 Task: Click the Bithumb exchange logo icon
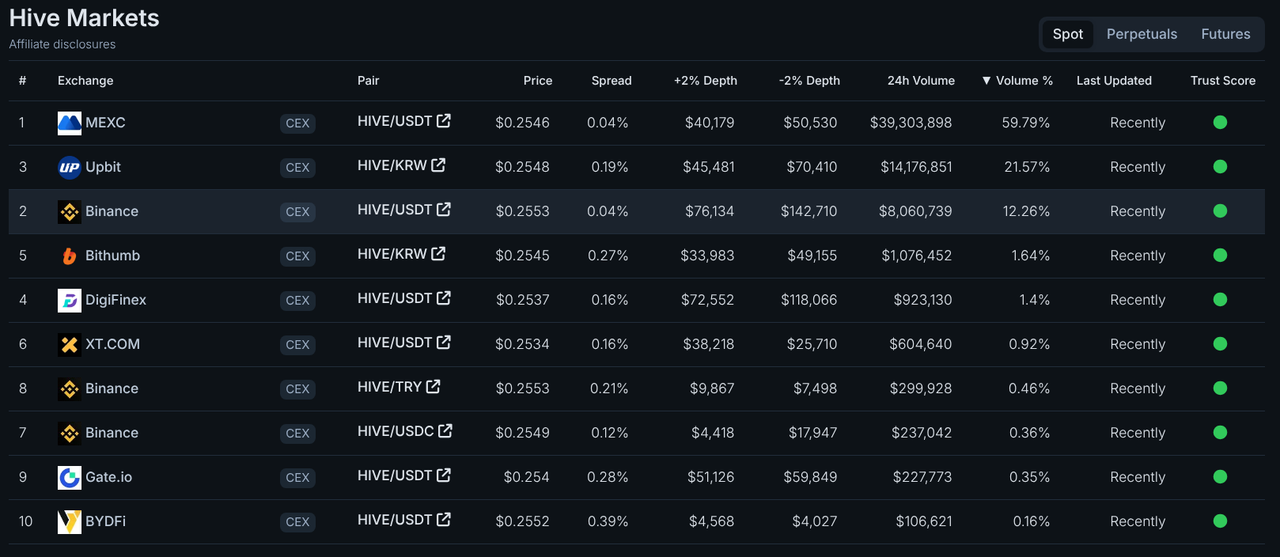click(69, 256)
